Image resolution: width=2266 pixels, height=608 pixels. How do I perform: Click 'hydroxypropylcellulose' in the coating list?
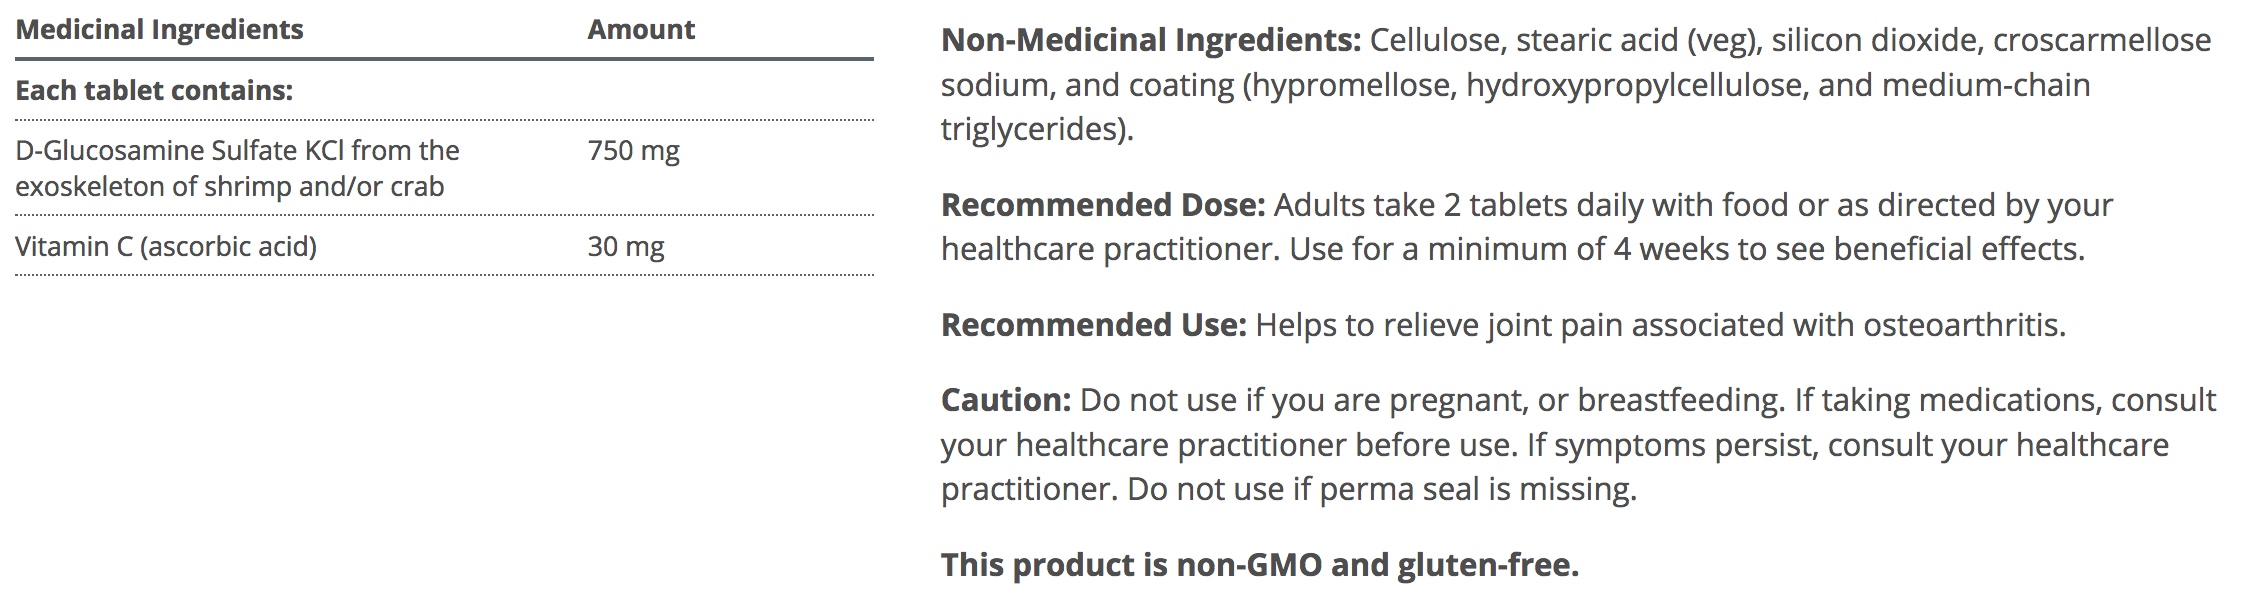(x=1633, y=85)
